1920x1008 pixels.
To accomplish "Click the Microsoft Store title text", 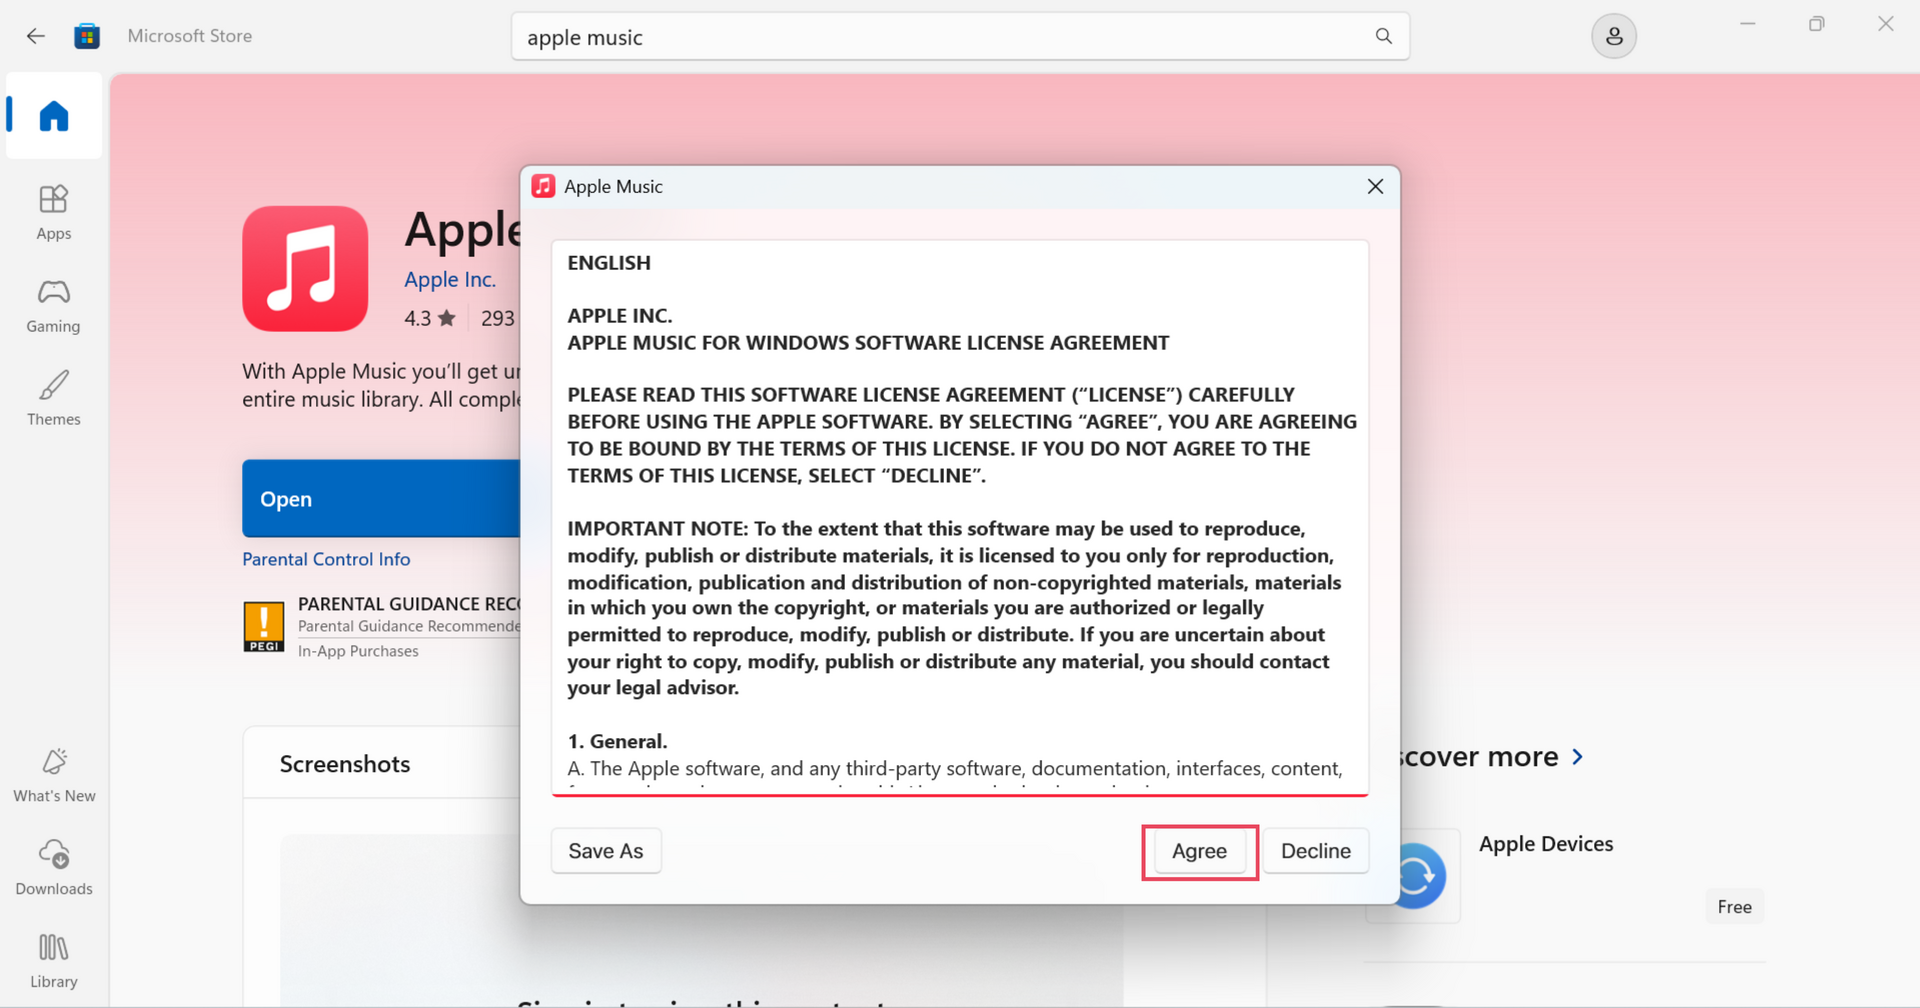I will pyautogui.click(x=190, y=36).
